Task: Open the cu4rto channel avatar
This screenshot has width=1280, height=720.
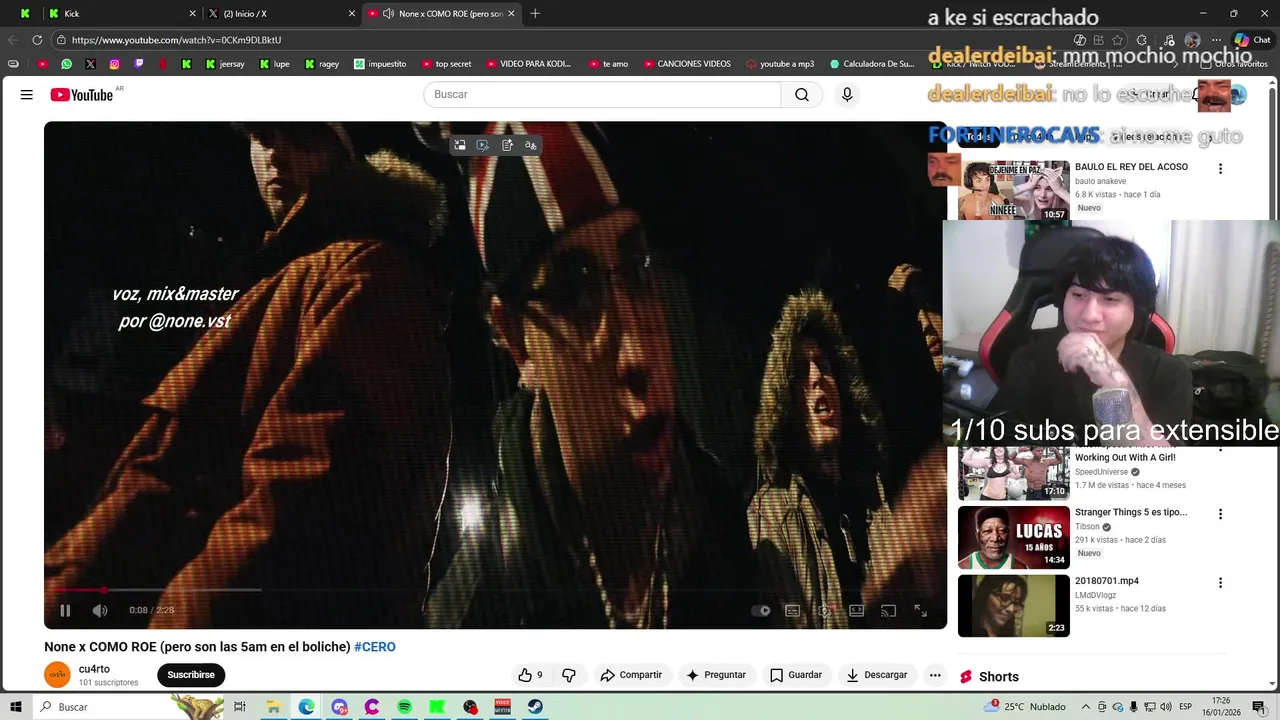Action: point(58,675)
